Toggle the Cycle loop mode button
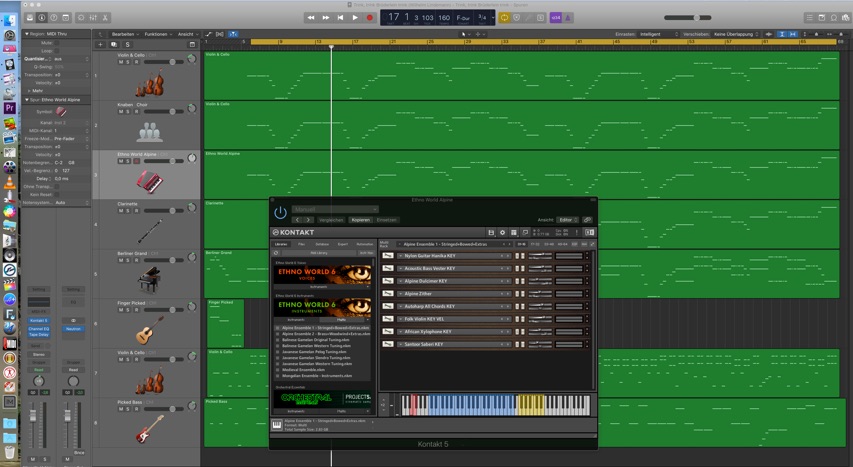 tap(504, 17)
